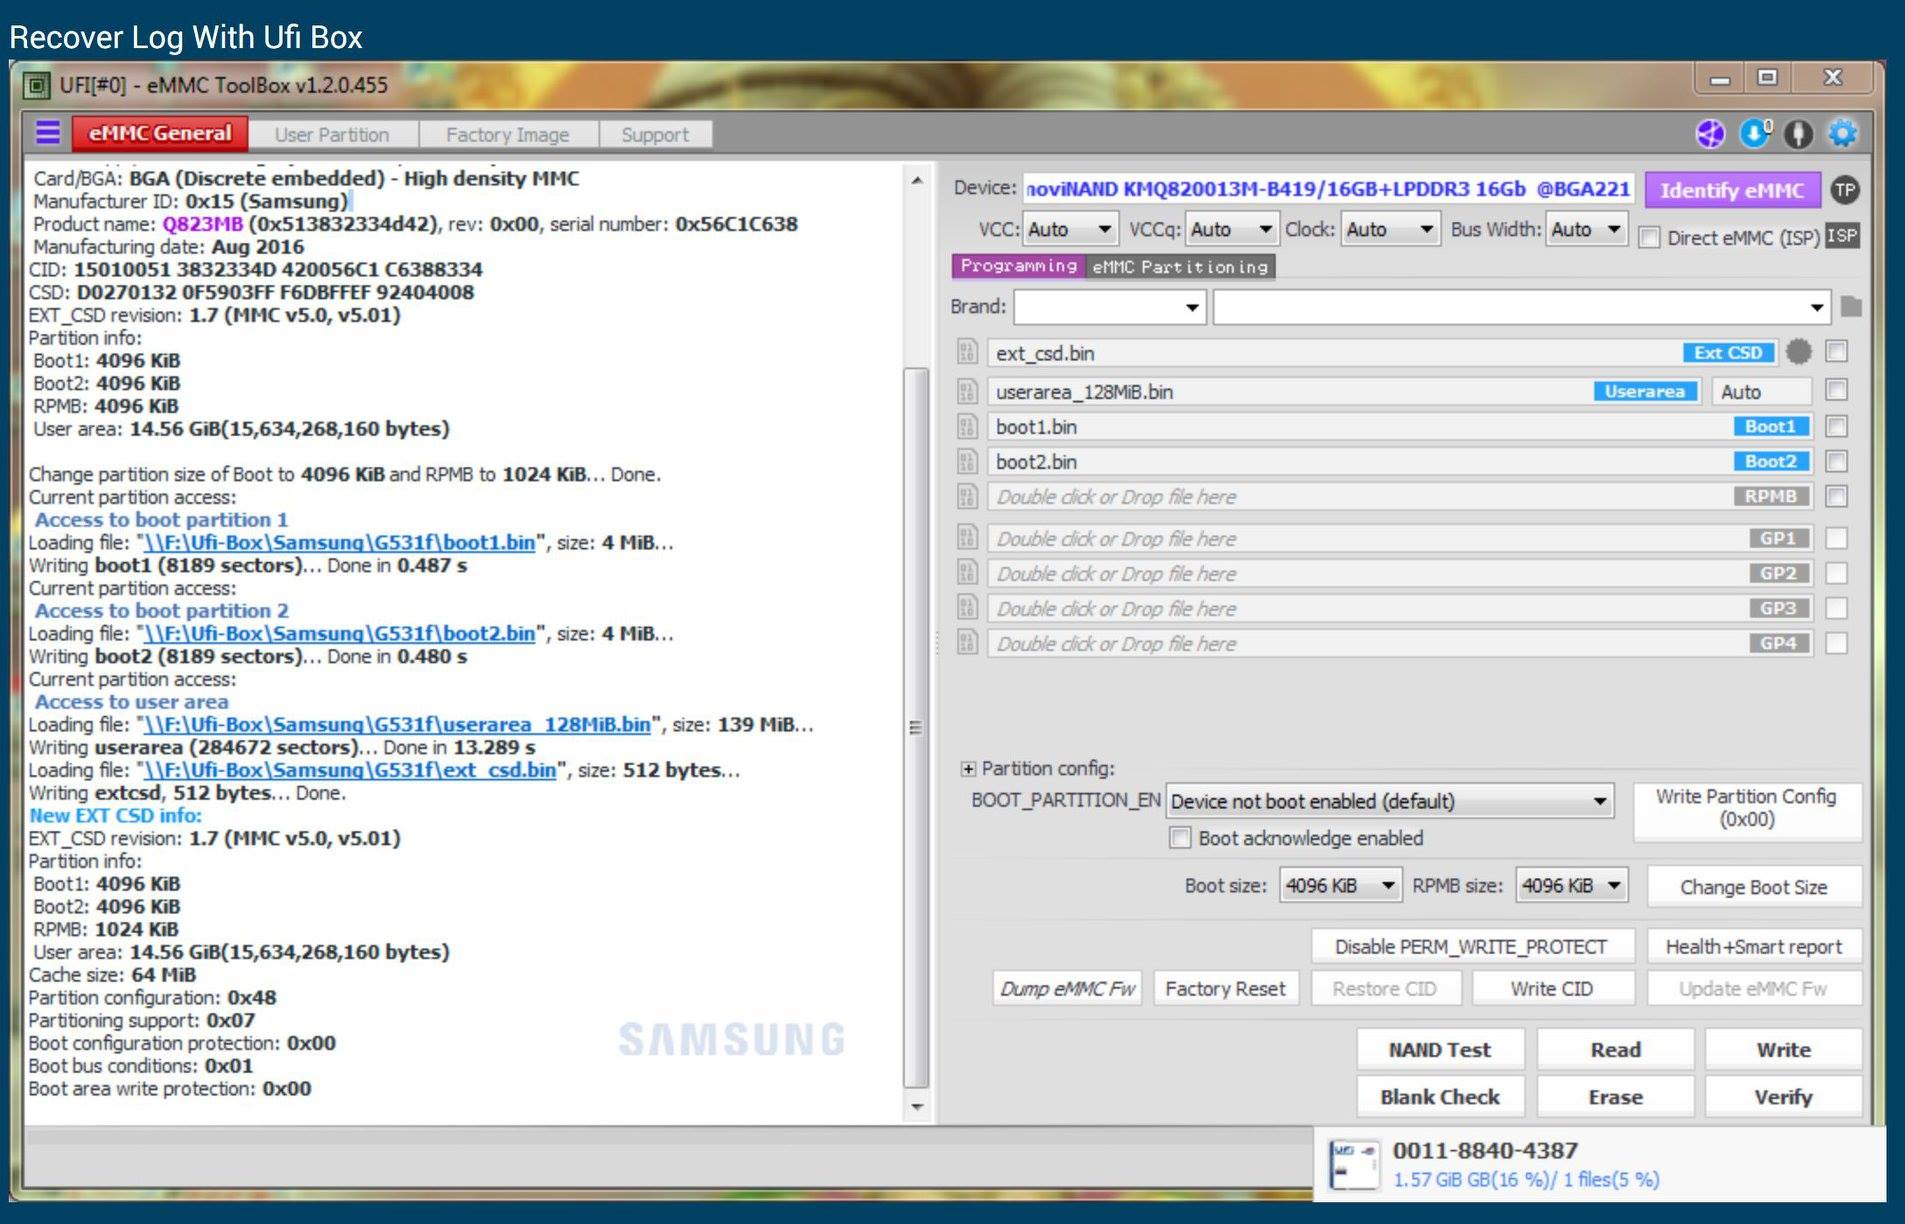This screenshot has height=1224, width=1905.
Task: Click the ISP badge icon
Action: [1842, 236]
